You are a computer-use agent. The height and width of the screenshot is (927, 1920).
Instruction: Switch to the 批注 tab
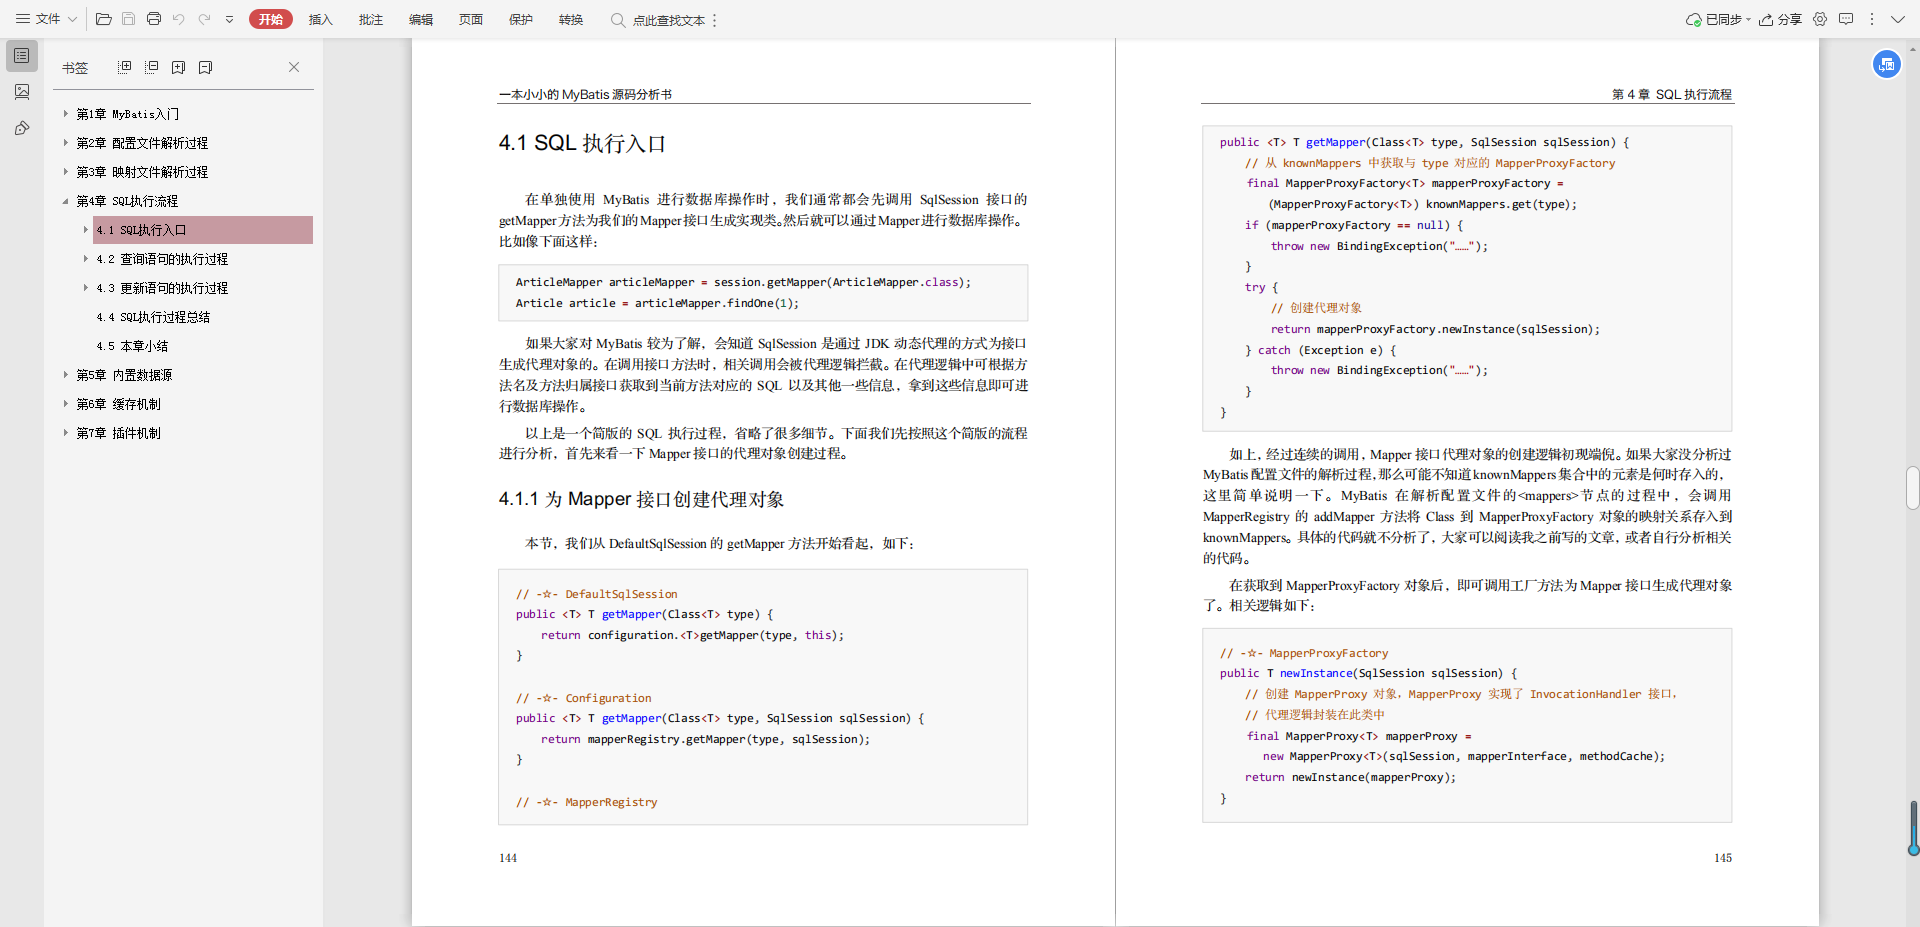point(371,19)
